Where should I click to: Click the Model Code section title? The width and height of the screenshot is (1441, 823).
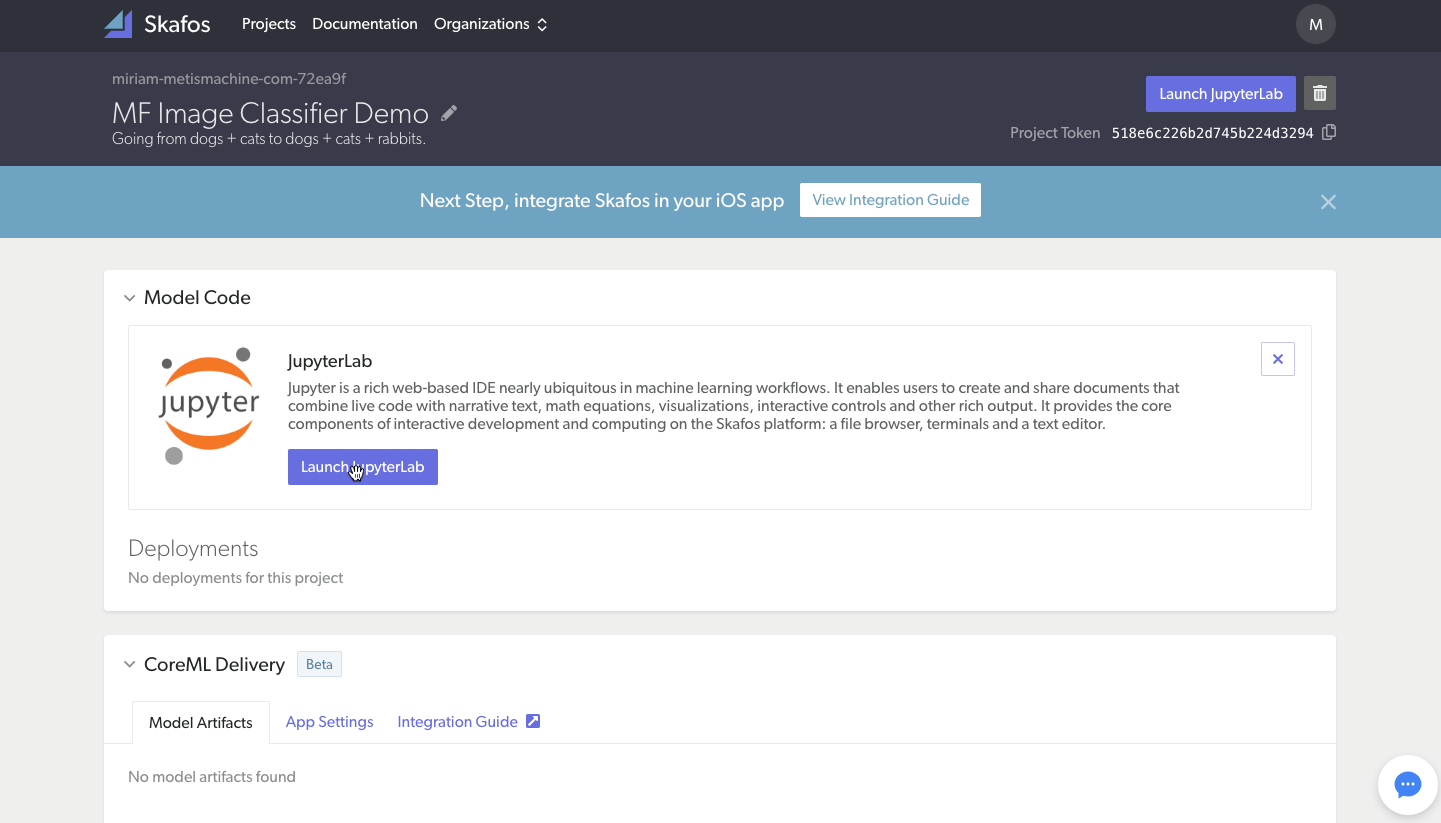(x=197, y=298)
